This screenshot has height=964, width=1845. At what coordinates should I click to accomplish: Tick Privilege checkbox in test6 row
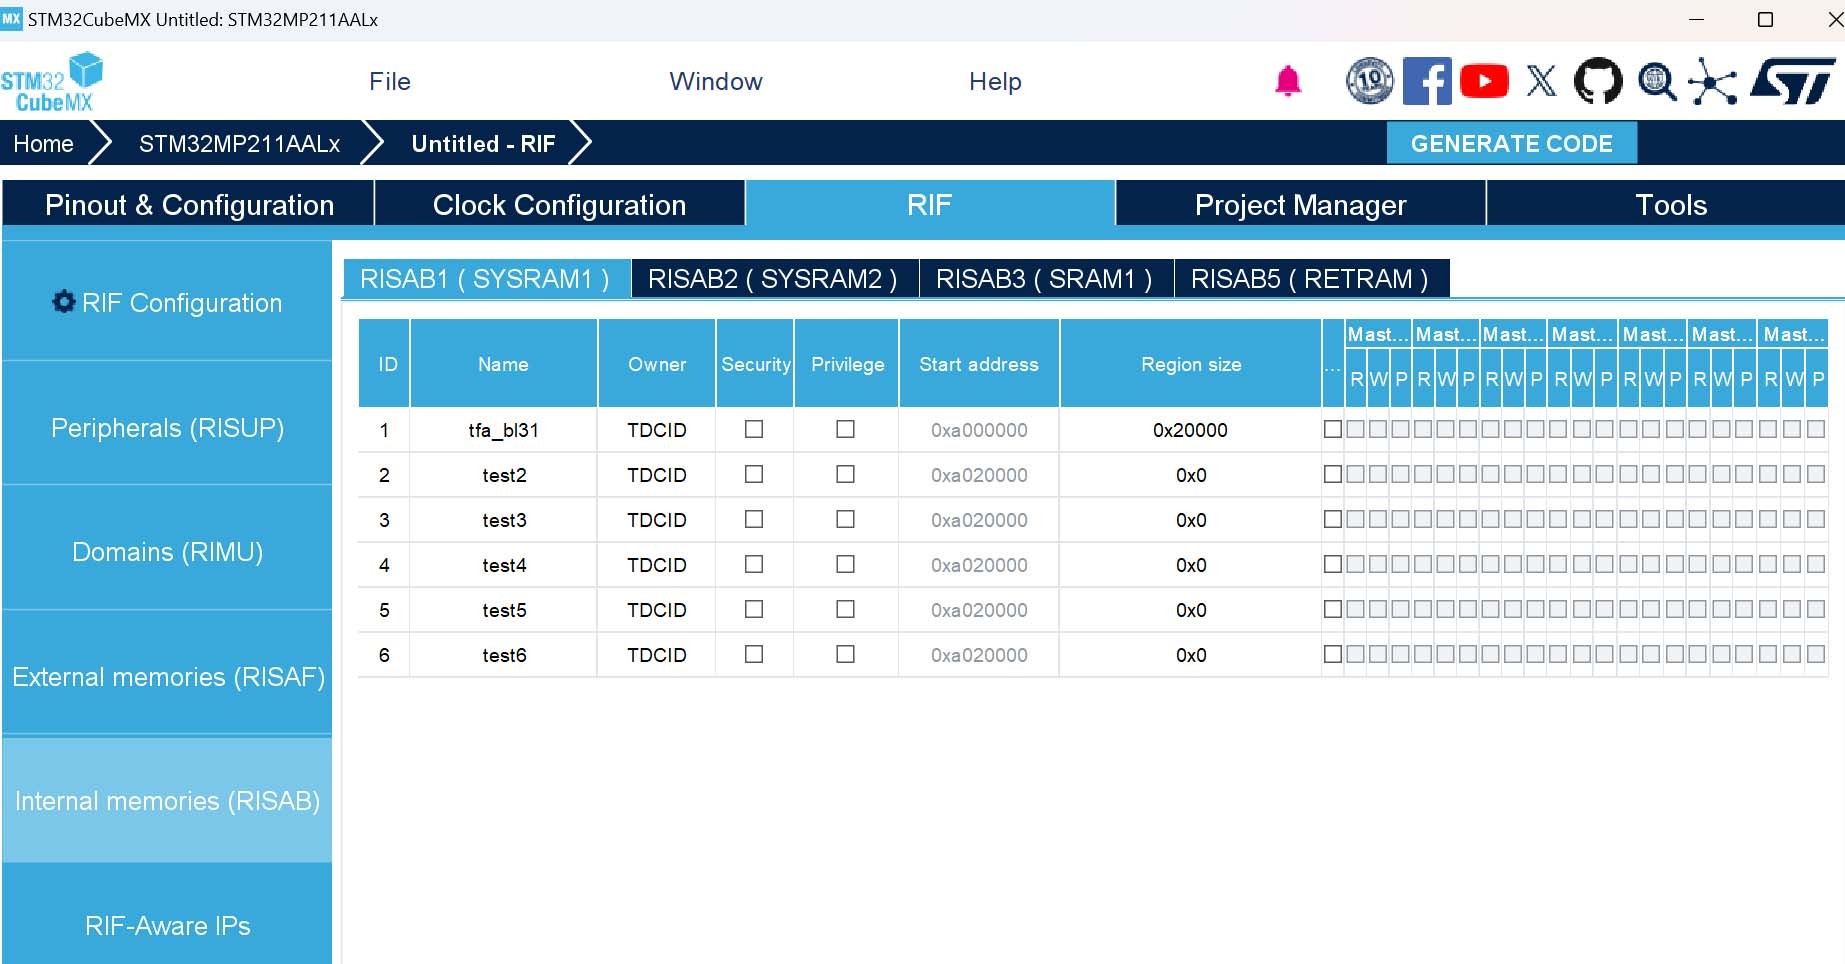[x=845, y=654]
